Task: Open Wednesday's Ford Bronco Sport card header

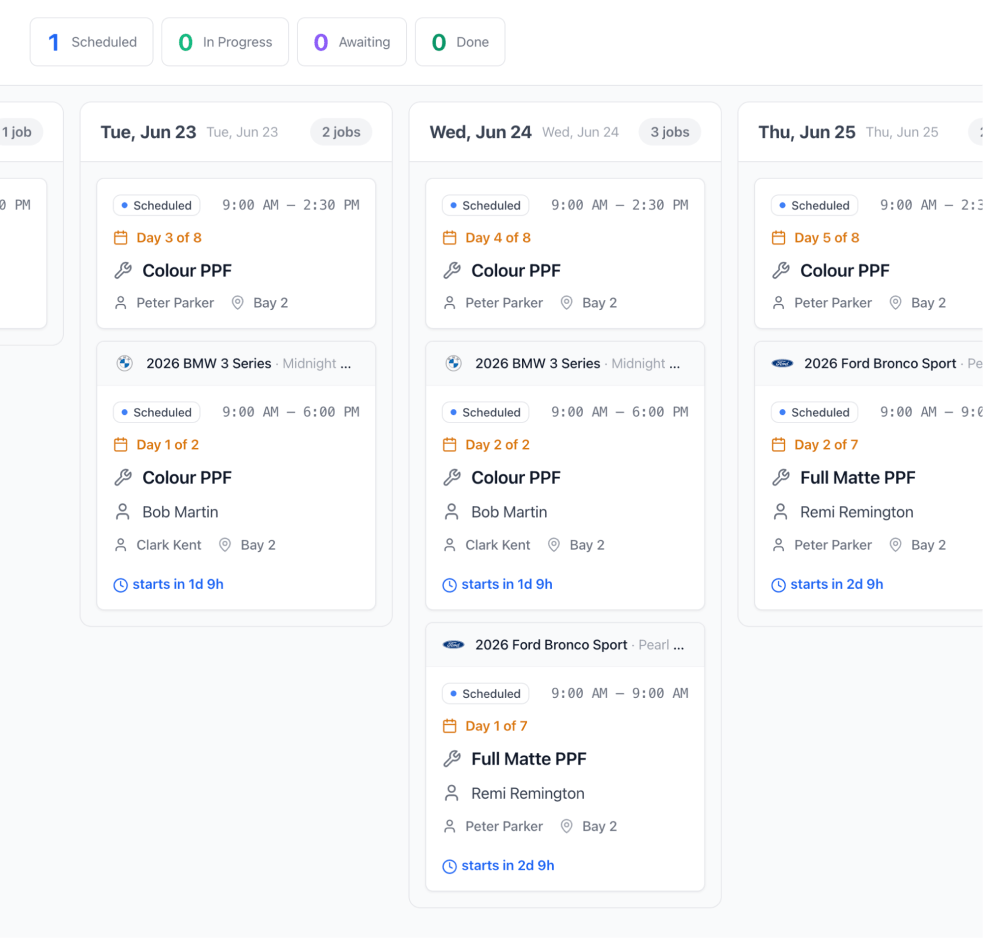Action: (565, 645)
